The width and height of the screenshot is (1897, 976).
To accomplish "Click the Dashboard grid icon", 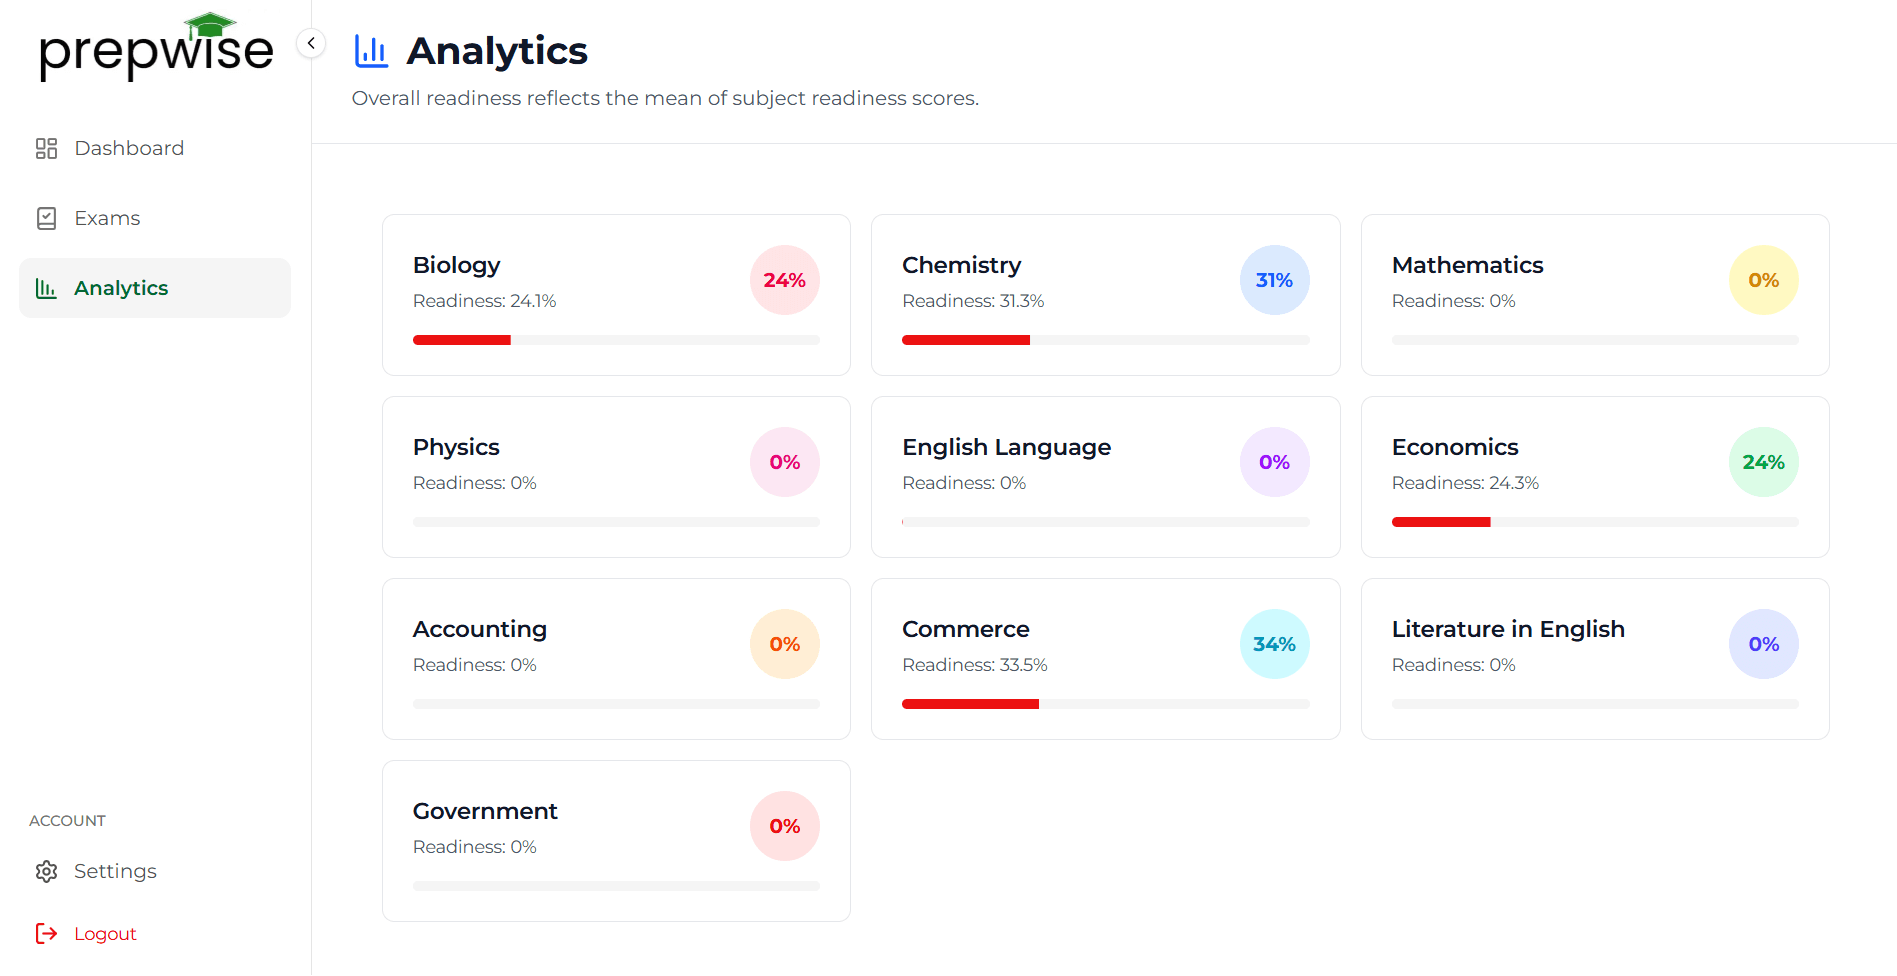I will [46, 149].
